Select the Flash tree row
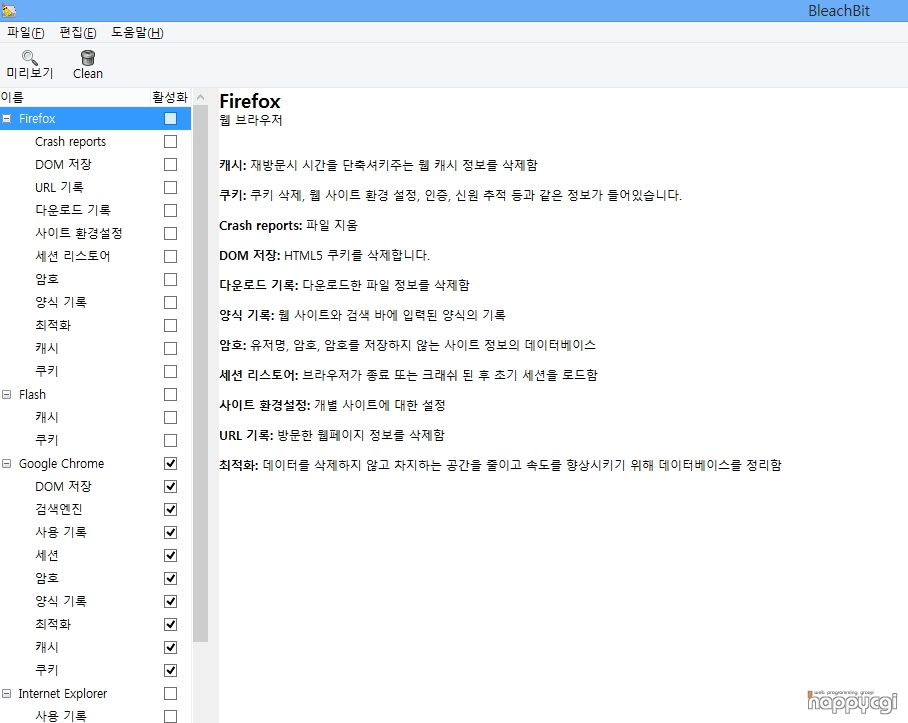Image resolution: width=908 pixels, height=723 pixels. pos(96,395)
